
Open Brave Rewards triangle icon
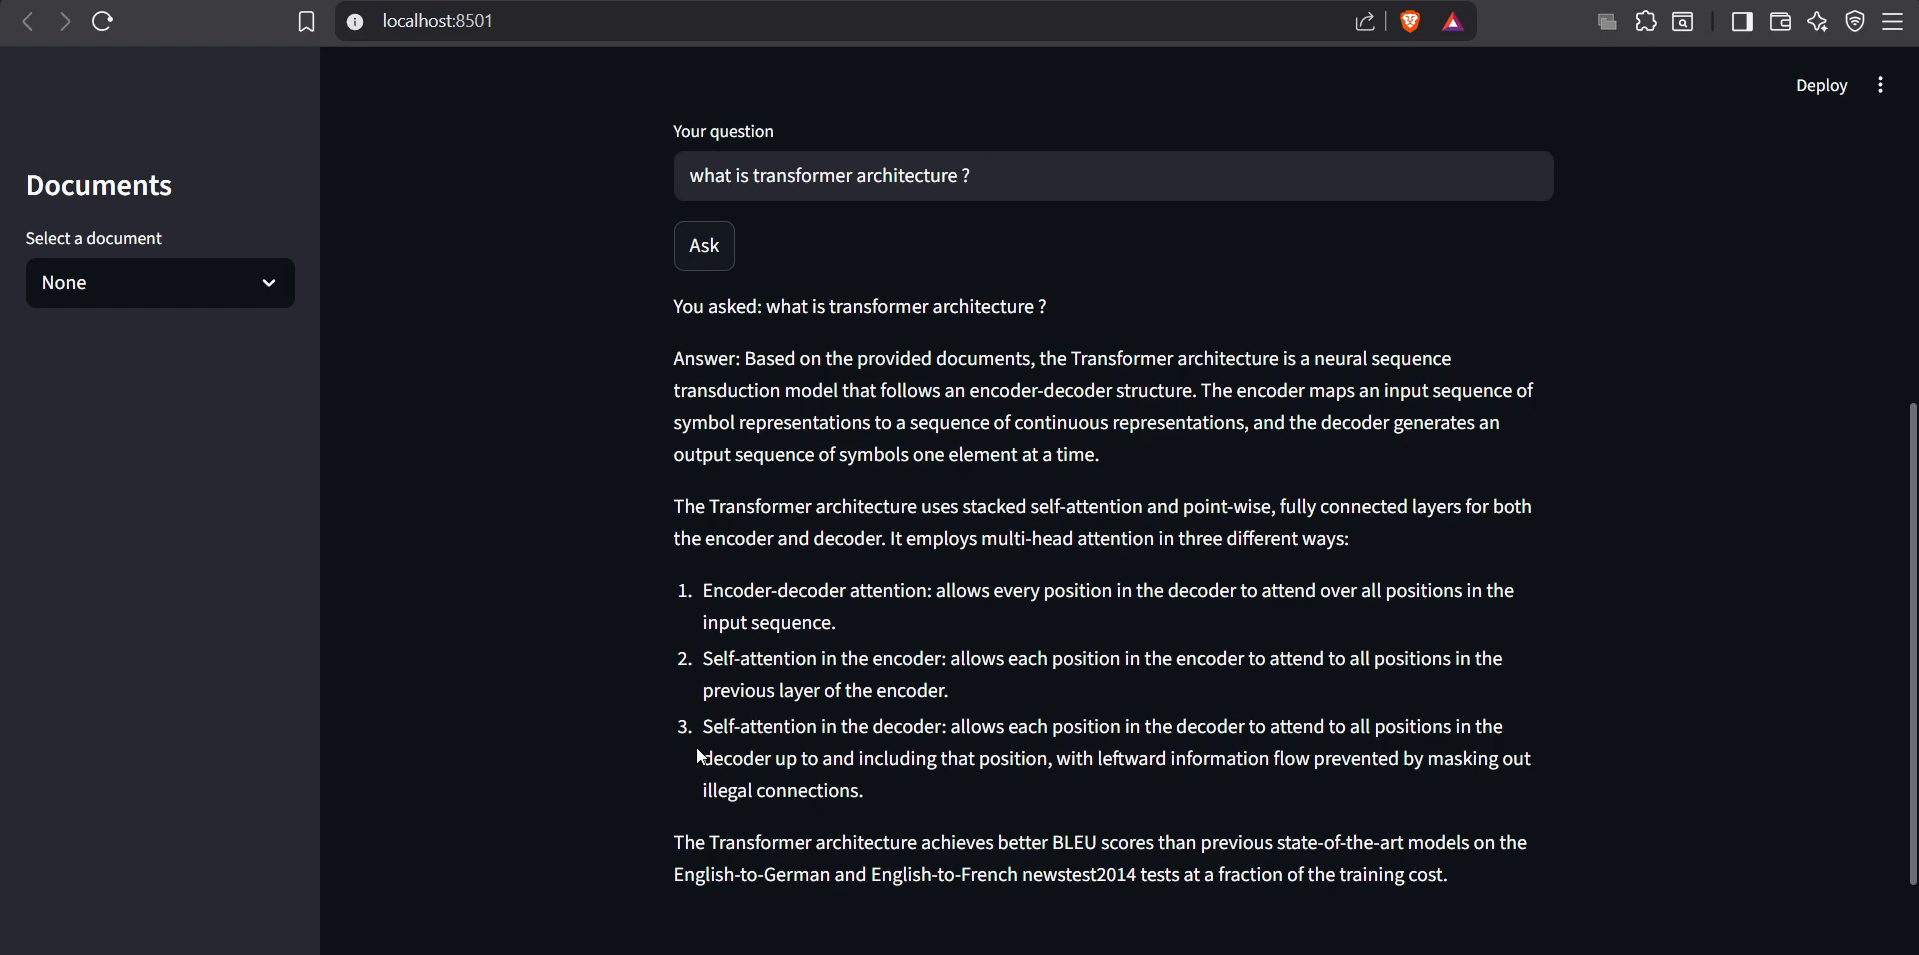1453,22
